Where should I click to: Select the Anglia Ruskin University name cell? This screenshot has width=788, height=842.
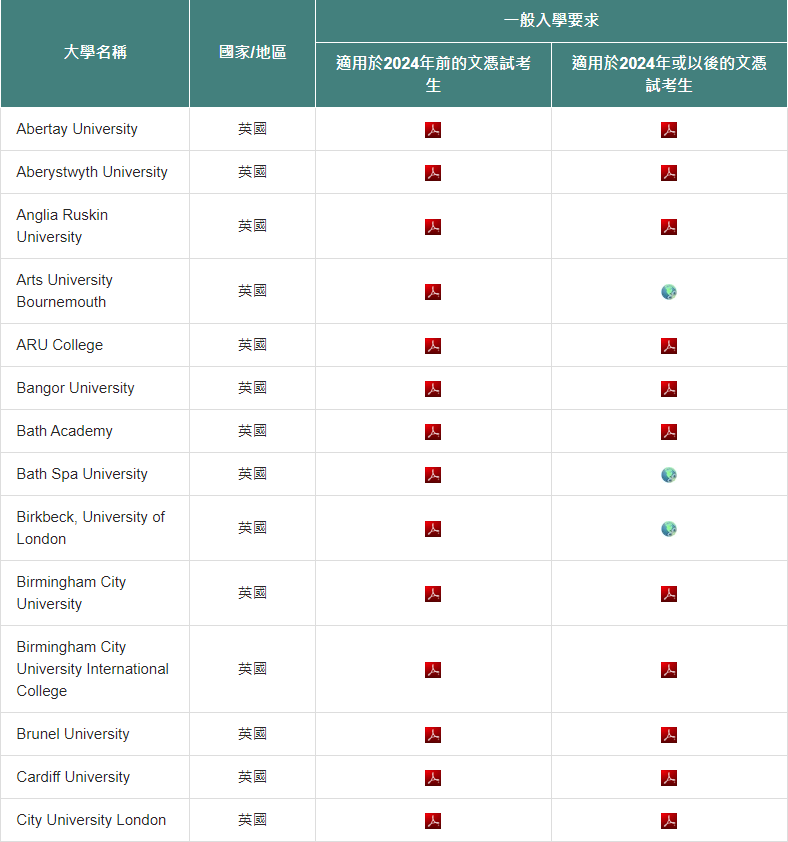point(95,226)
